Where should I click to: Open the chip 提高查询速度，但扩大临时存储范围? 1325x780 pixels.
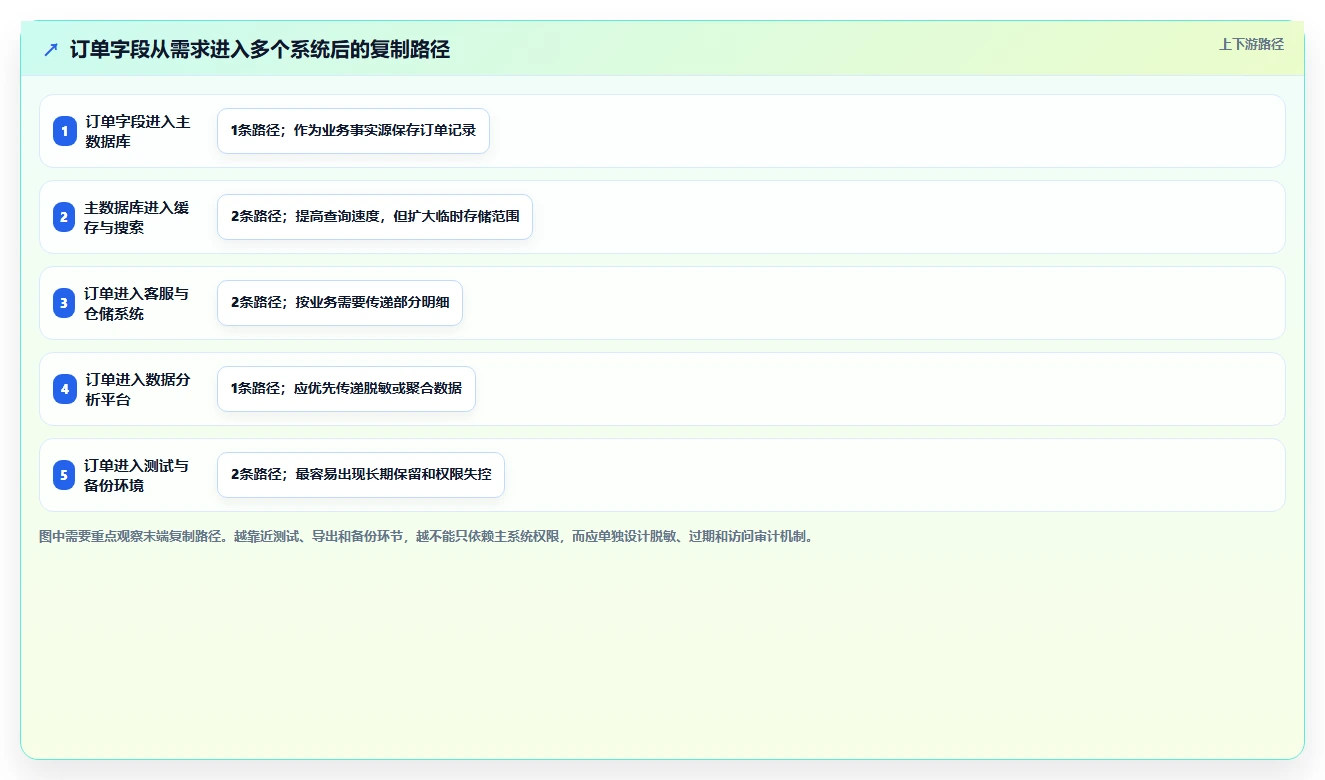pos(375,217)
